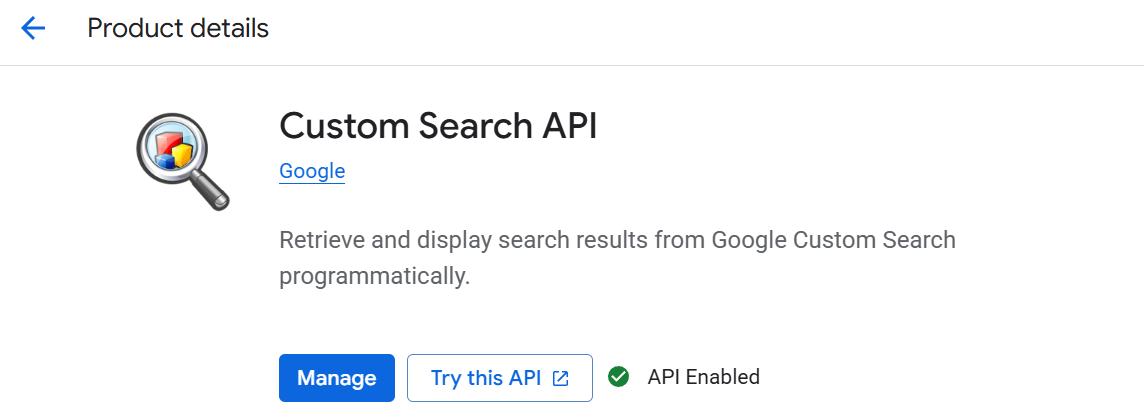Click the API Enabled status label
The height and width of the screenshot is (409, 1144).
[703, 377]
